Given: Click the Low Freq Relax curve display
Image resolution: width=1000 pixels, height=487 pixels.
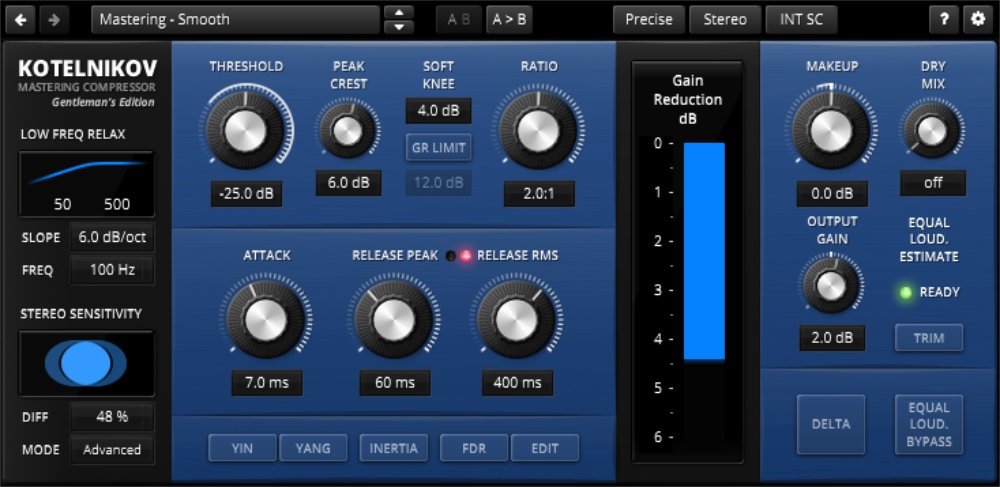Looking at the screenshot, I should (x=87, y=183).
